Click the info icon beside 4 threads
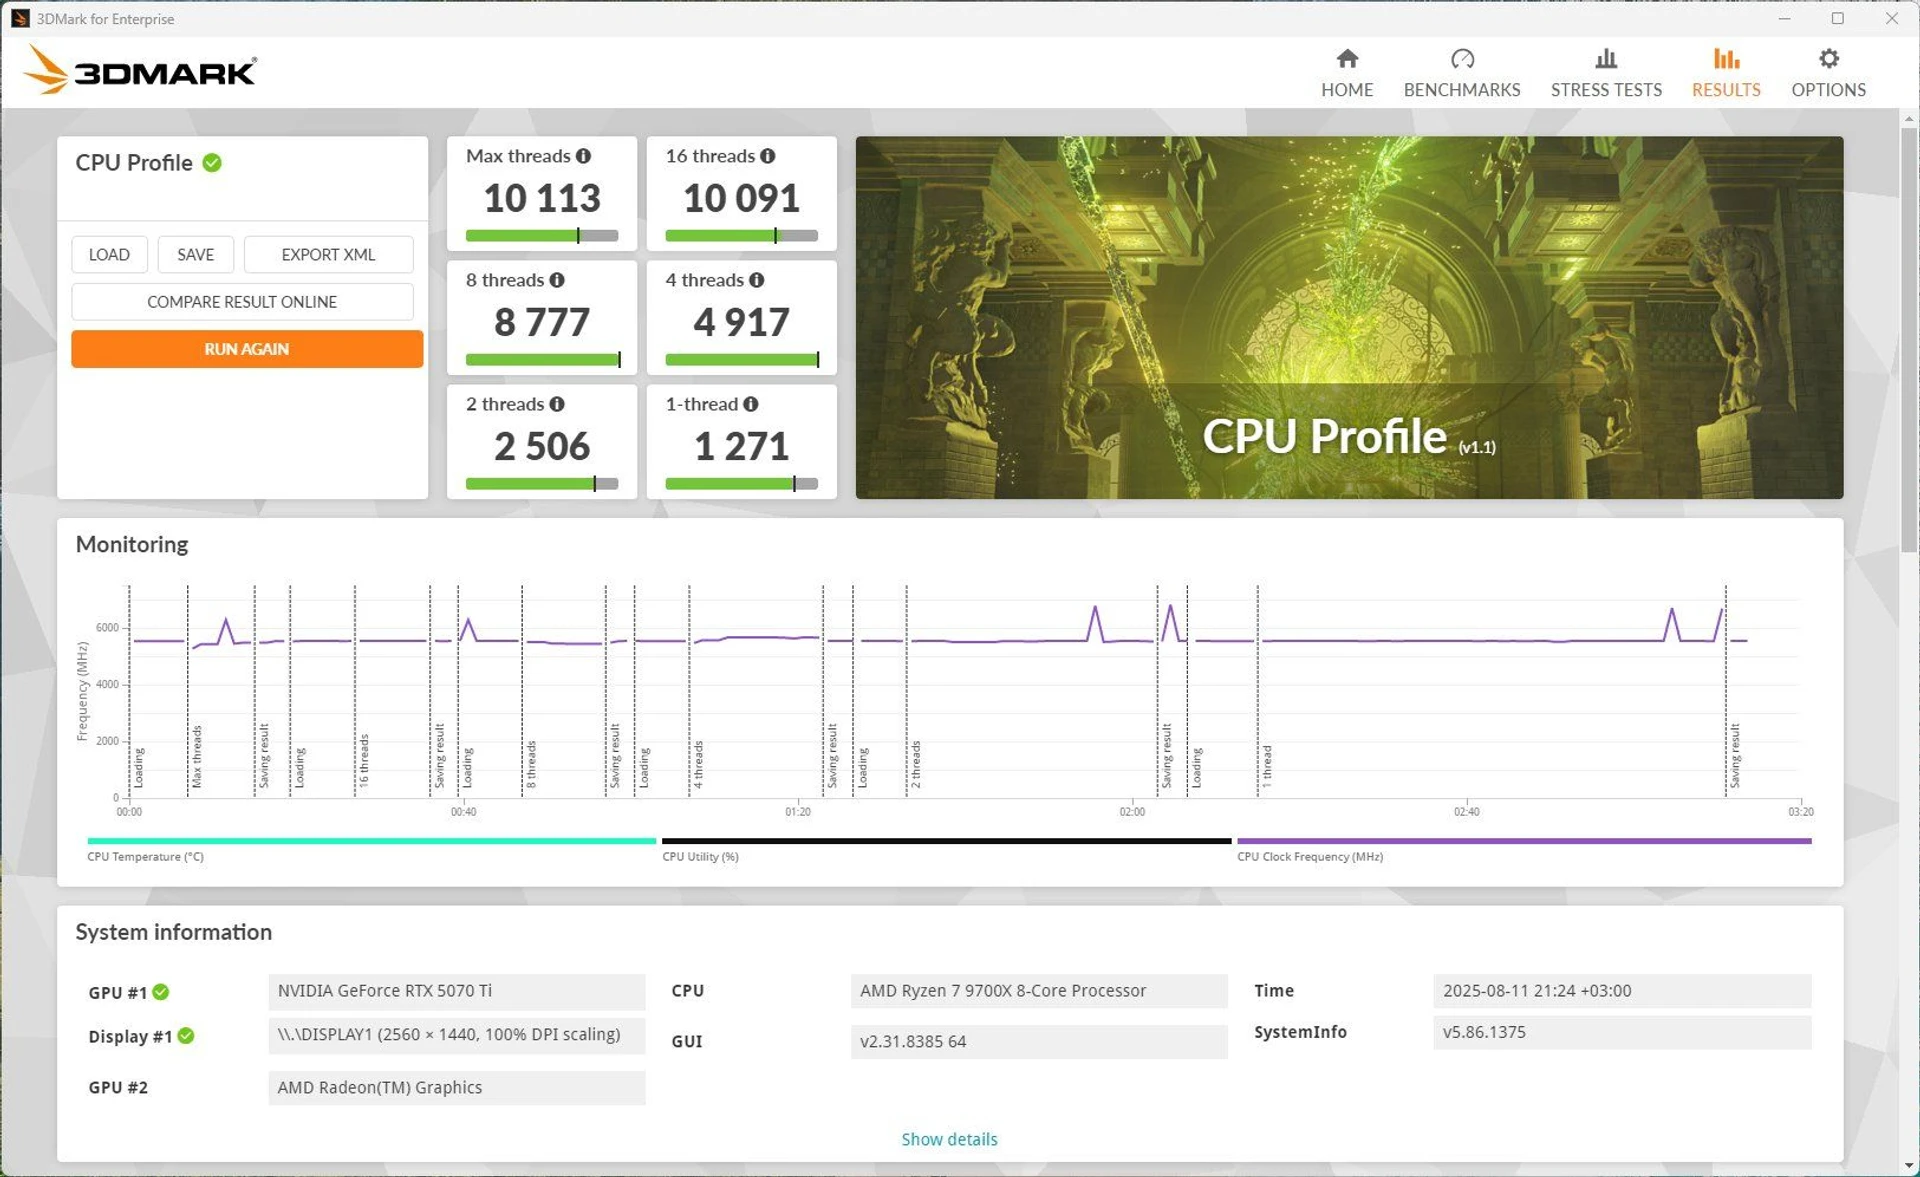This screenshot has height=1177, width=1920. tap(756, 280)
